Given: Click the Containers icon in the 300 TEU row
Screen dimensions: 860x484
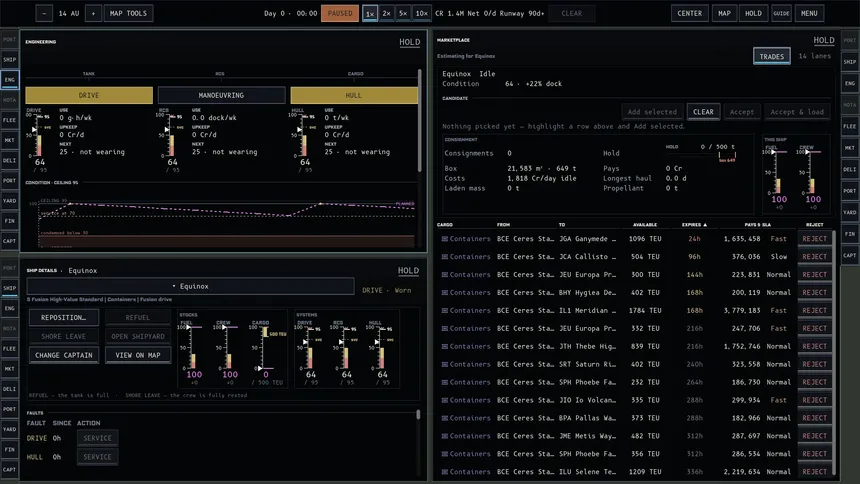Looking at the screenshot, I should pyautogui.click(x=445, y=274).
